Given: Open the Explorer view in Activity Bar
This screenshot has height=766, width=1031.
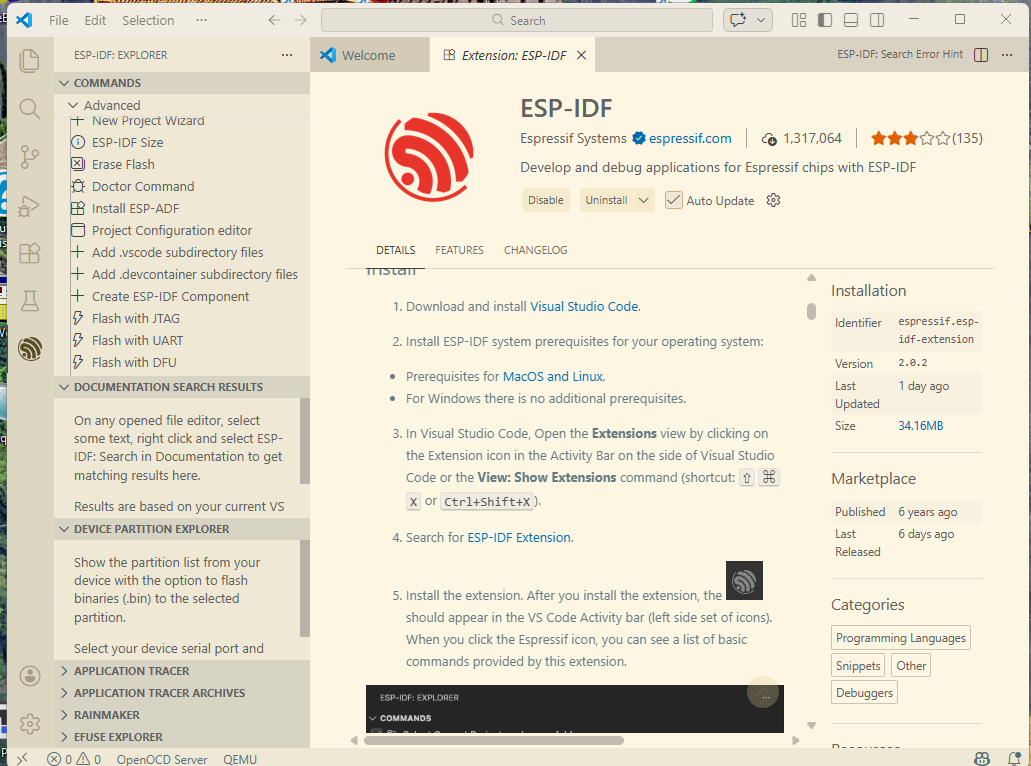Looking at the screenshot, I should (x=30, y=60).
